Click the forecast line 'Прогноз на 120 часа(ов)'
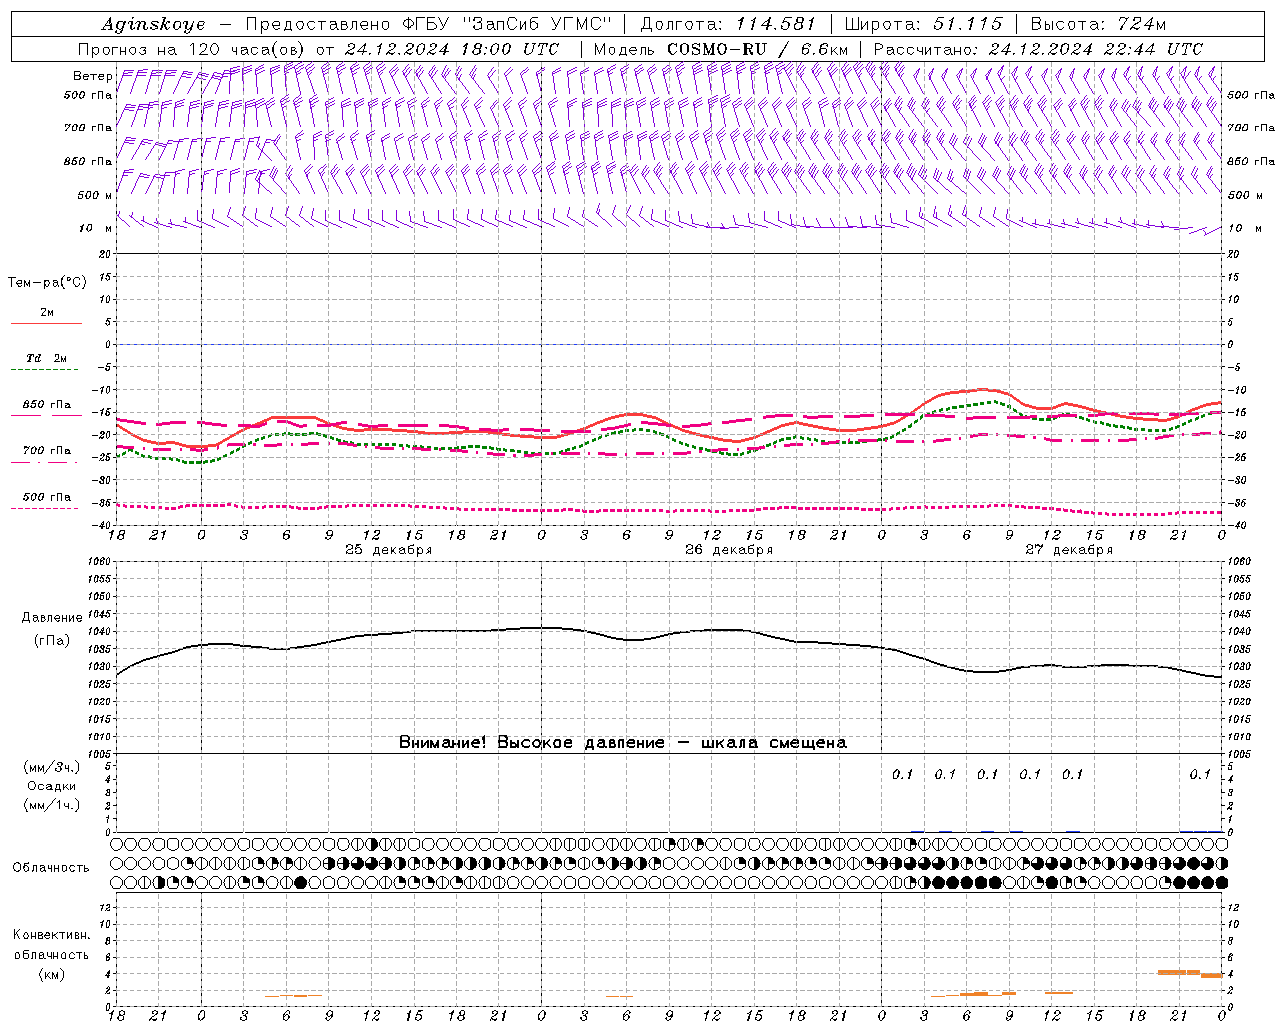1280x1024 pixels. 192,49
